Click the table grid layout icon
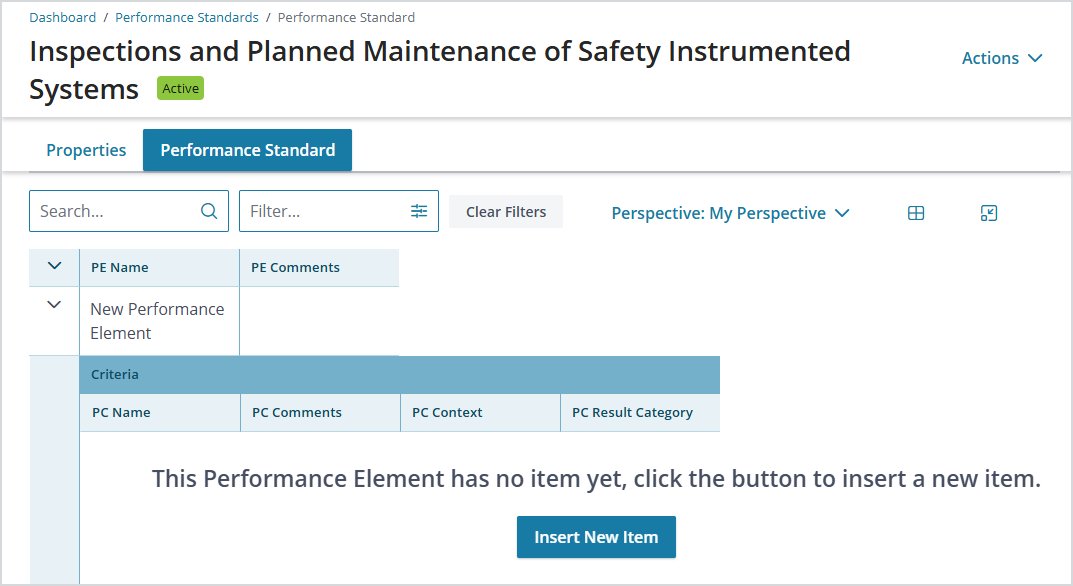The image size is (1073, 586). pos(916,213)
